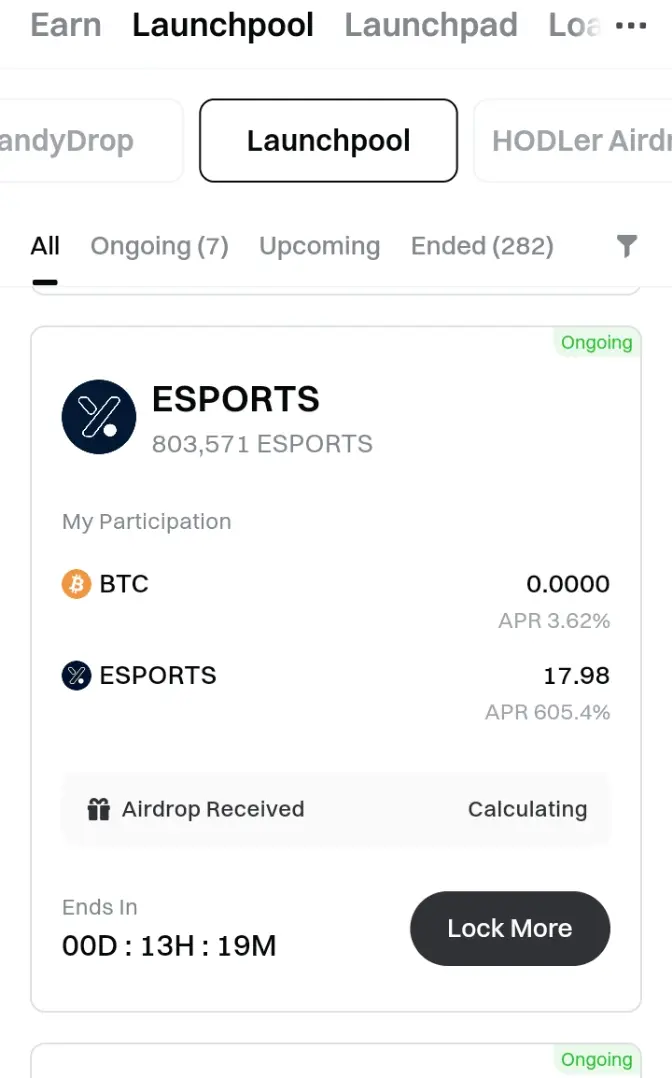Image resolution: width=672 pixels, height=1078 pixels.
Task: Open the three-dot more menu
Action: (631, 26)
